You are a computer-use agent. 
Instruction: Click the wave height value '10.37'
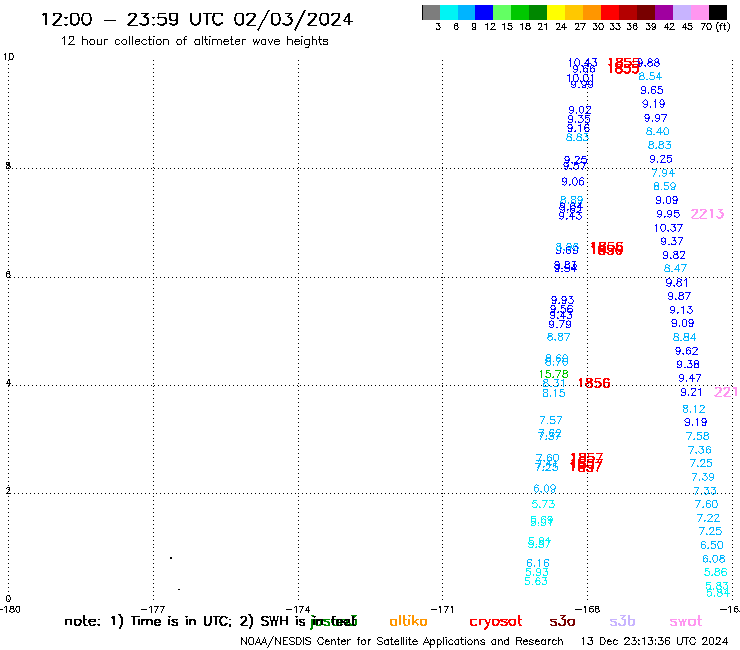[x=668, y=228]
